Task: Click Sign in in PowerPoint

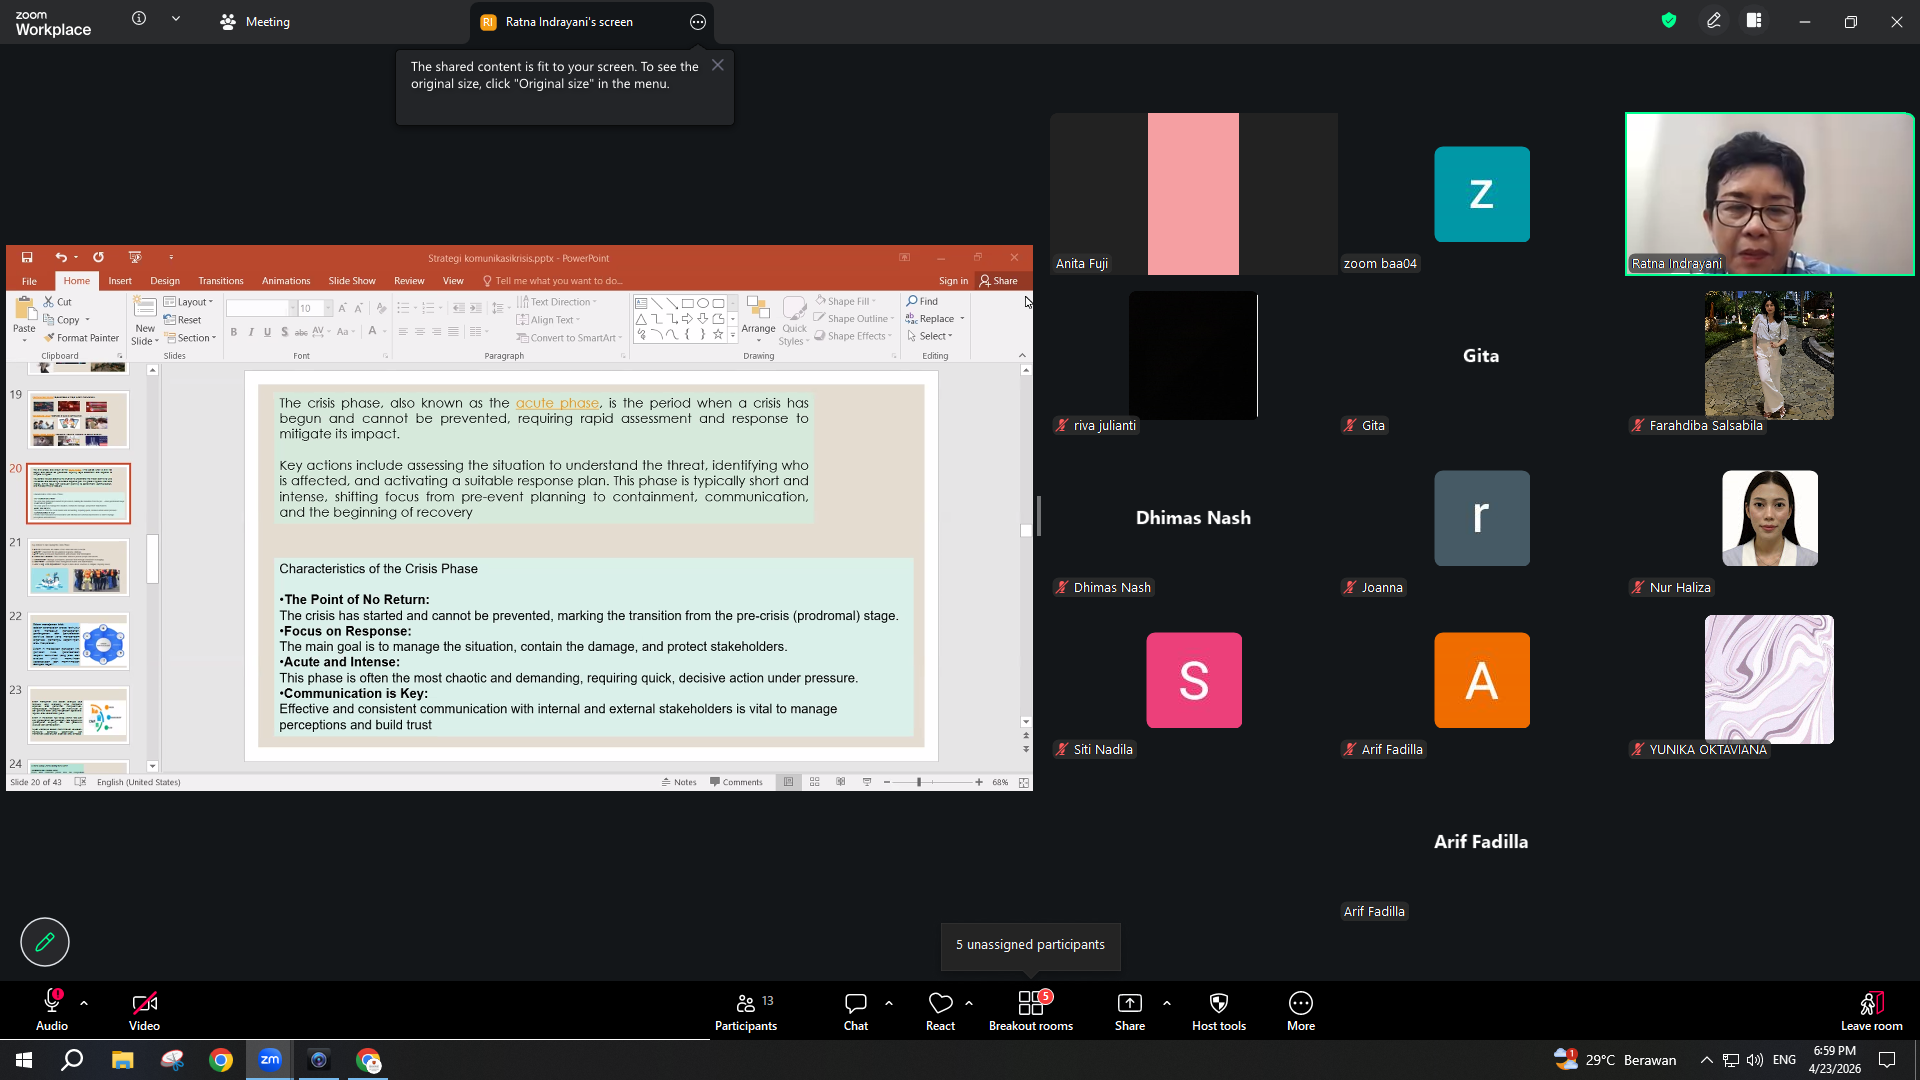Action: pyautogui.click(x=953, y=281)
